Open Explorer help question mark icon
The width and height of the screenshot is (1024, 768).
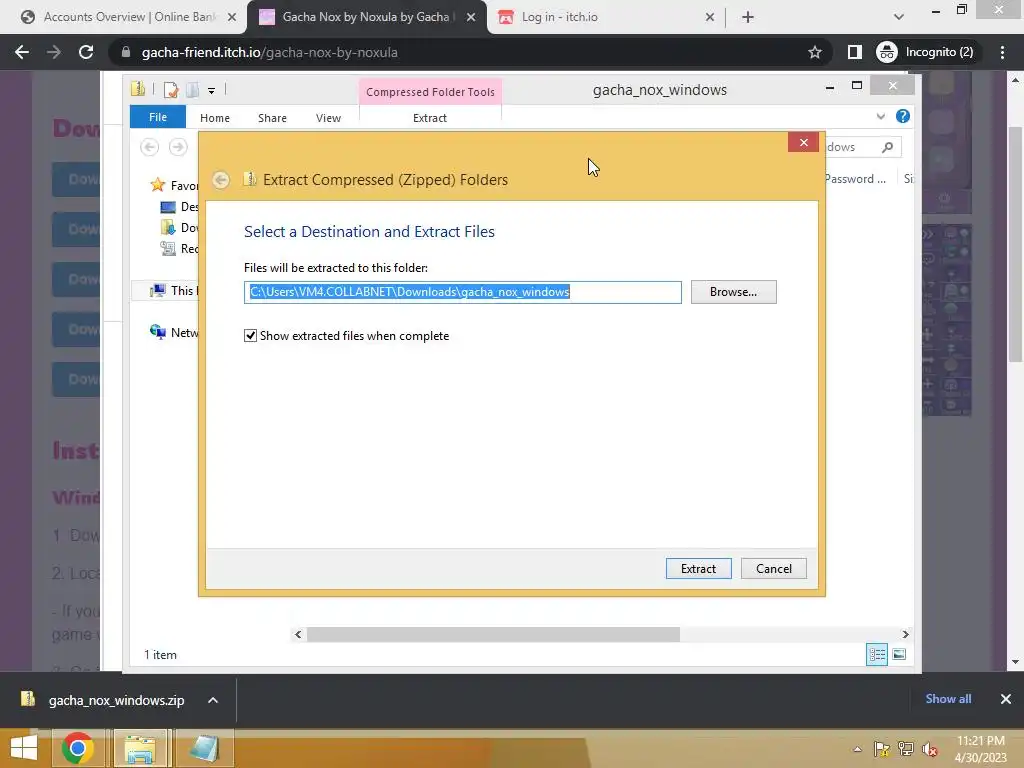tap(903, 116)
